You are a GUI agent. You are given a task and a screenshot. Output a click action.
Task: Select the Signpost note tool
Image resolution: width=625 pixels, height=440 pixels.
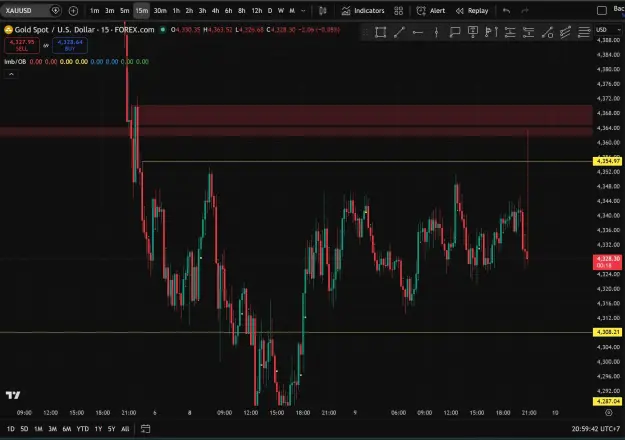pyautogui.click(x=473, y=32)
